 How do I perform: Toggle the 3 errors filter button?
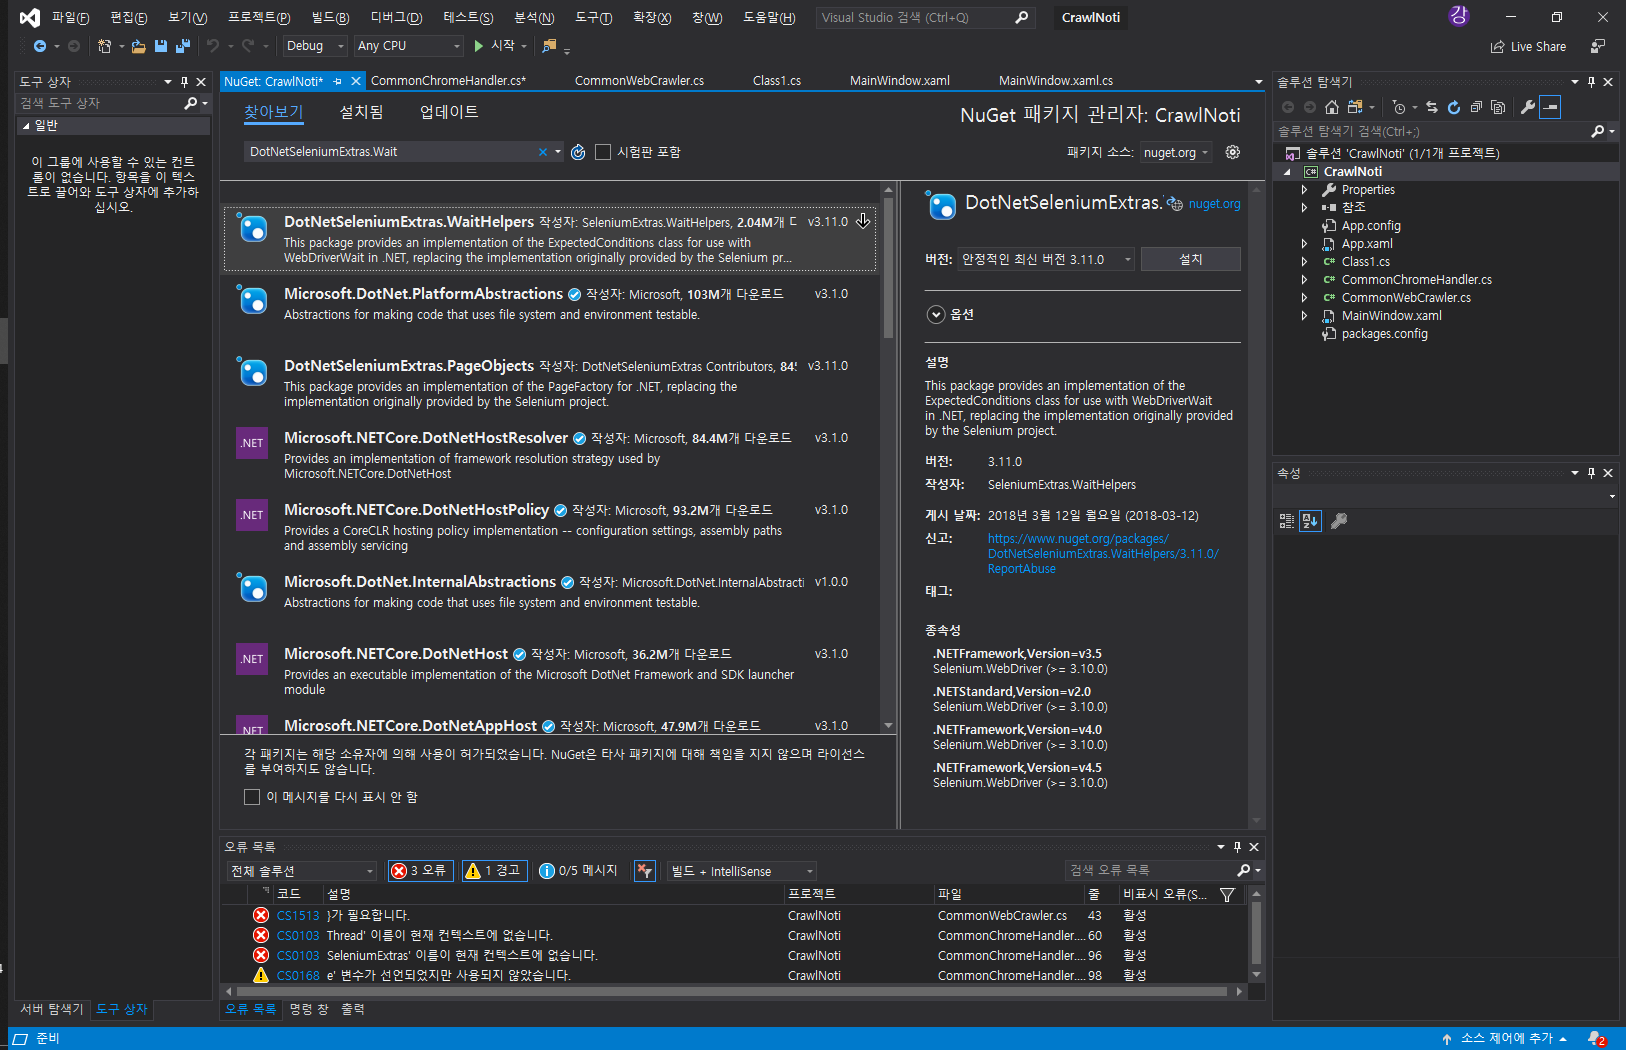click(420, 871)
